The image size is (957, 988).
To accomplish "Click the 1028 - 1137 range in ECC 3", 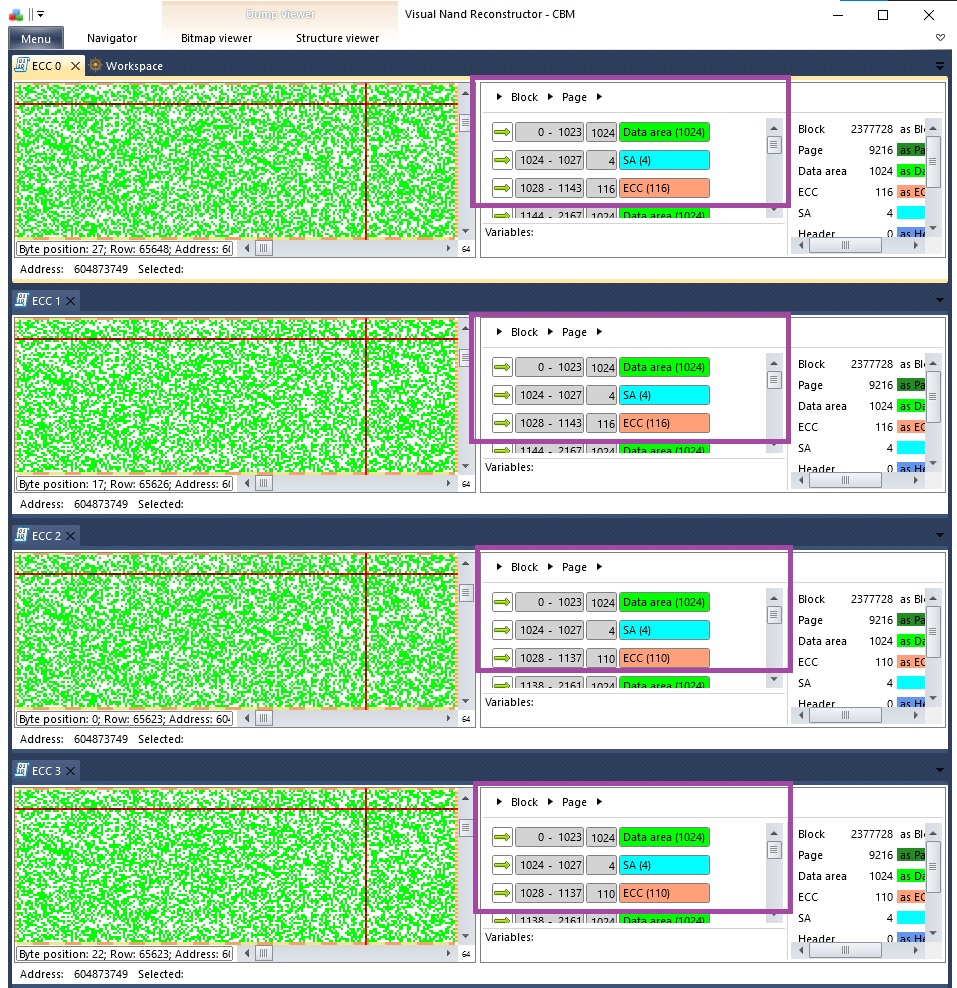I will pyautogui.click(x=549, y=893).
